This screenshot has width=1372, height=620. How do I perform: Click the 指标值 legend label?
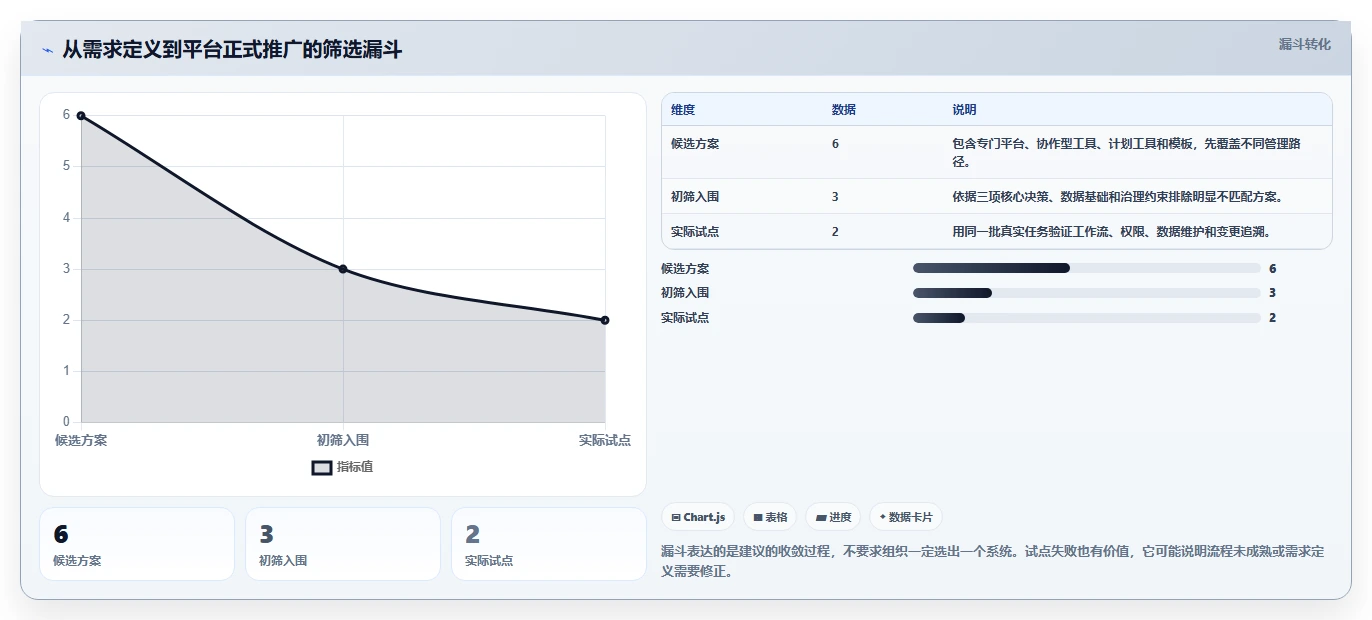355,467
